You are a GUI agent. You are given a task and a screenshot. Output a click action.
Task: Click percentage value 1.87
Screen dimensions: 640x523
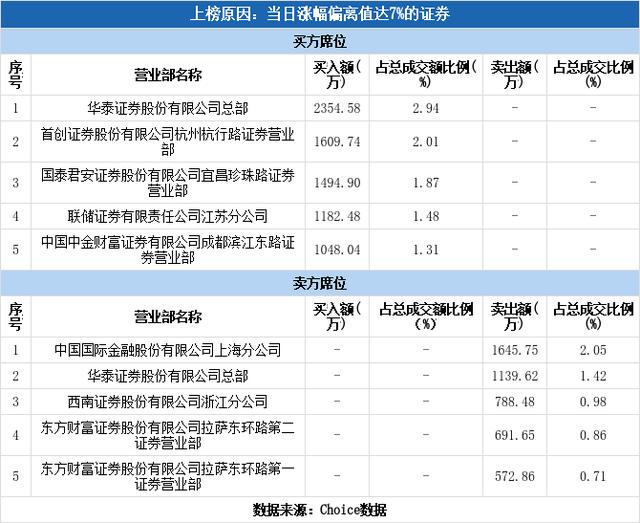pos(426,182)
